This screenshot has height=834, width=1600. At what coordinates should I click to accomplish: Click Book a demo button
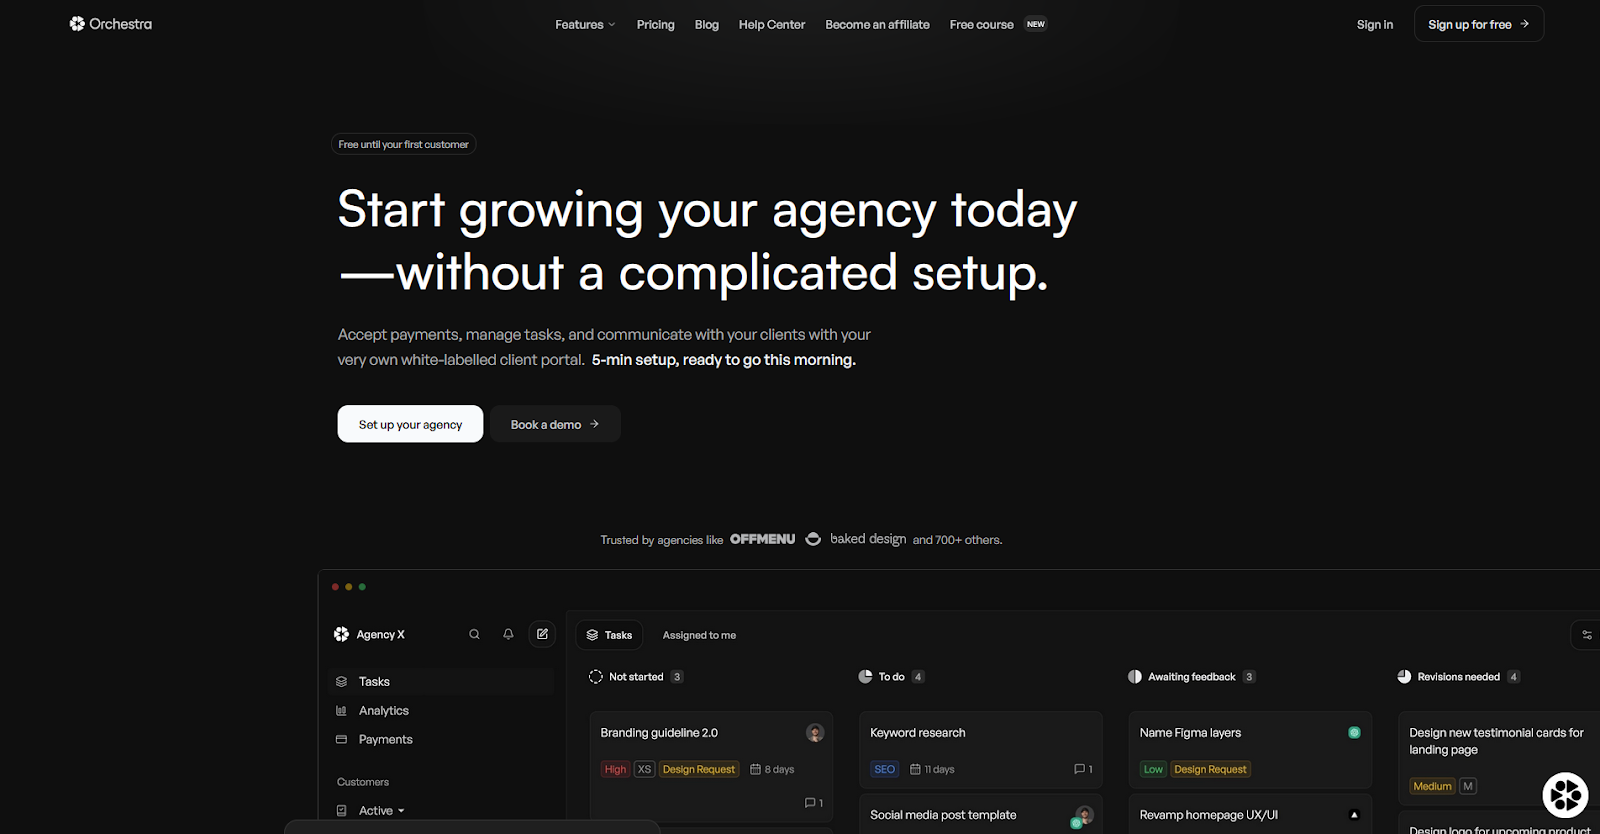[x=555, y=424]
